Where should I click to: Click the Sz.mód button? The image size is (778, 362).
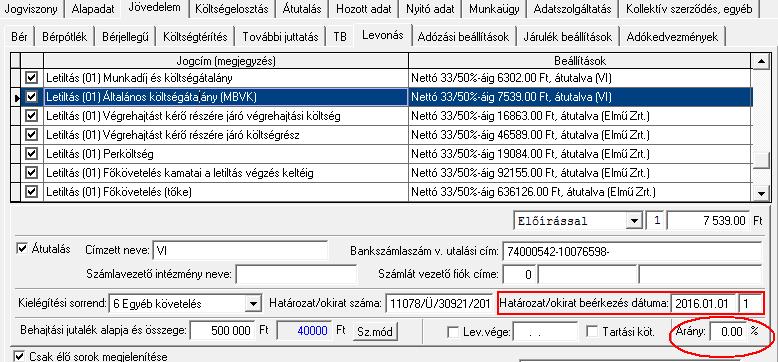[375, 331]
